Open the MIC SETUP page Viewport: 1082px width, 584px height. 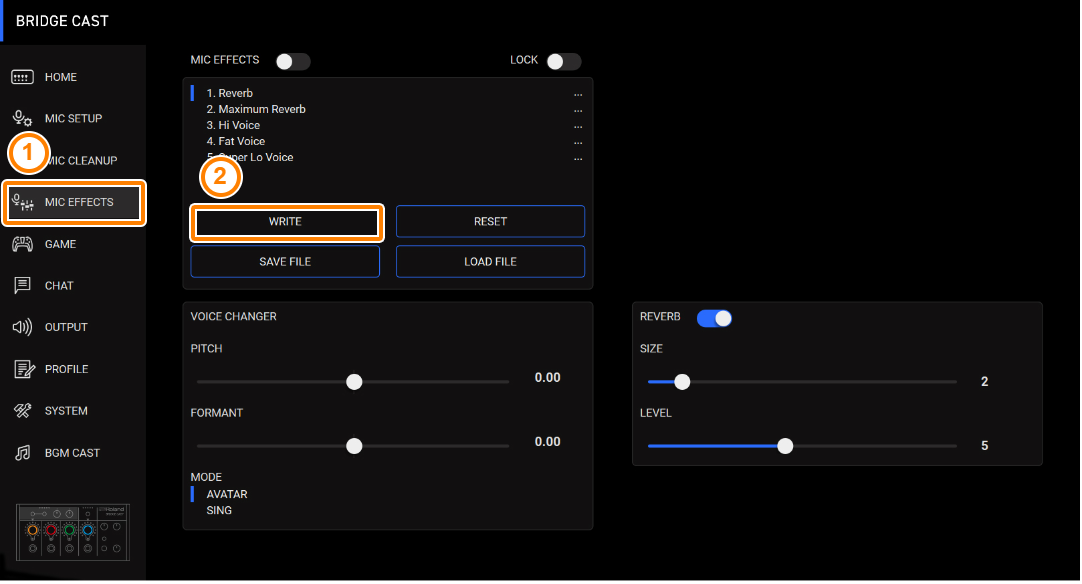(73, 119)
